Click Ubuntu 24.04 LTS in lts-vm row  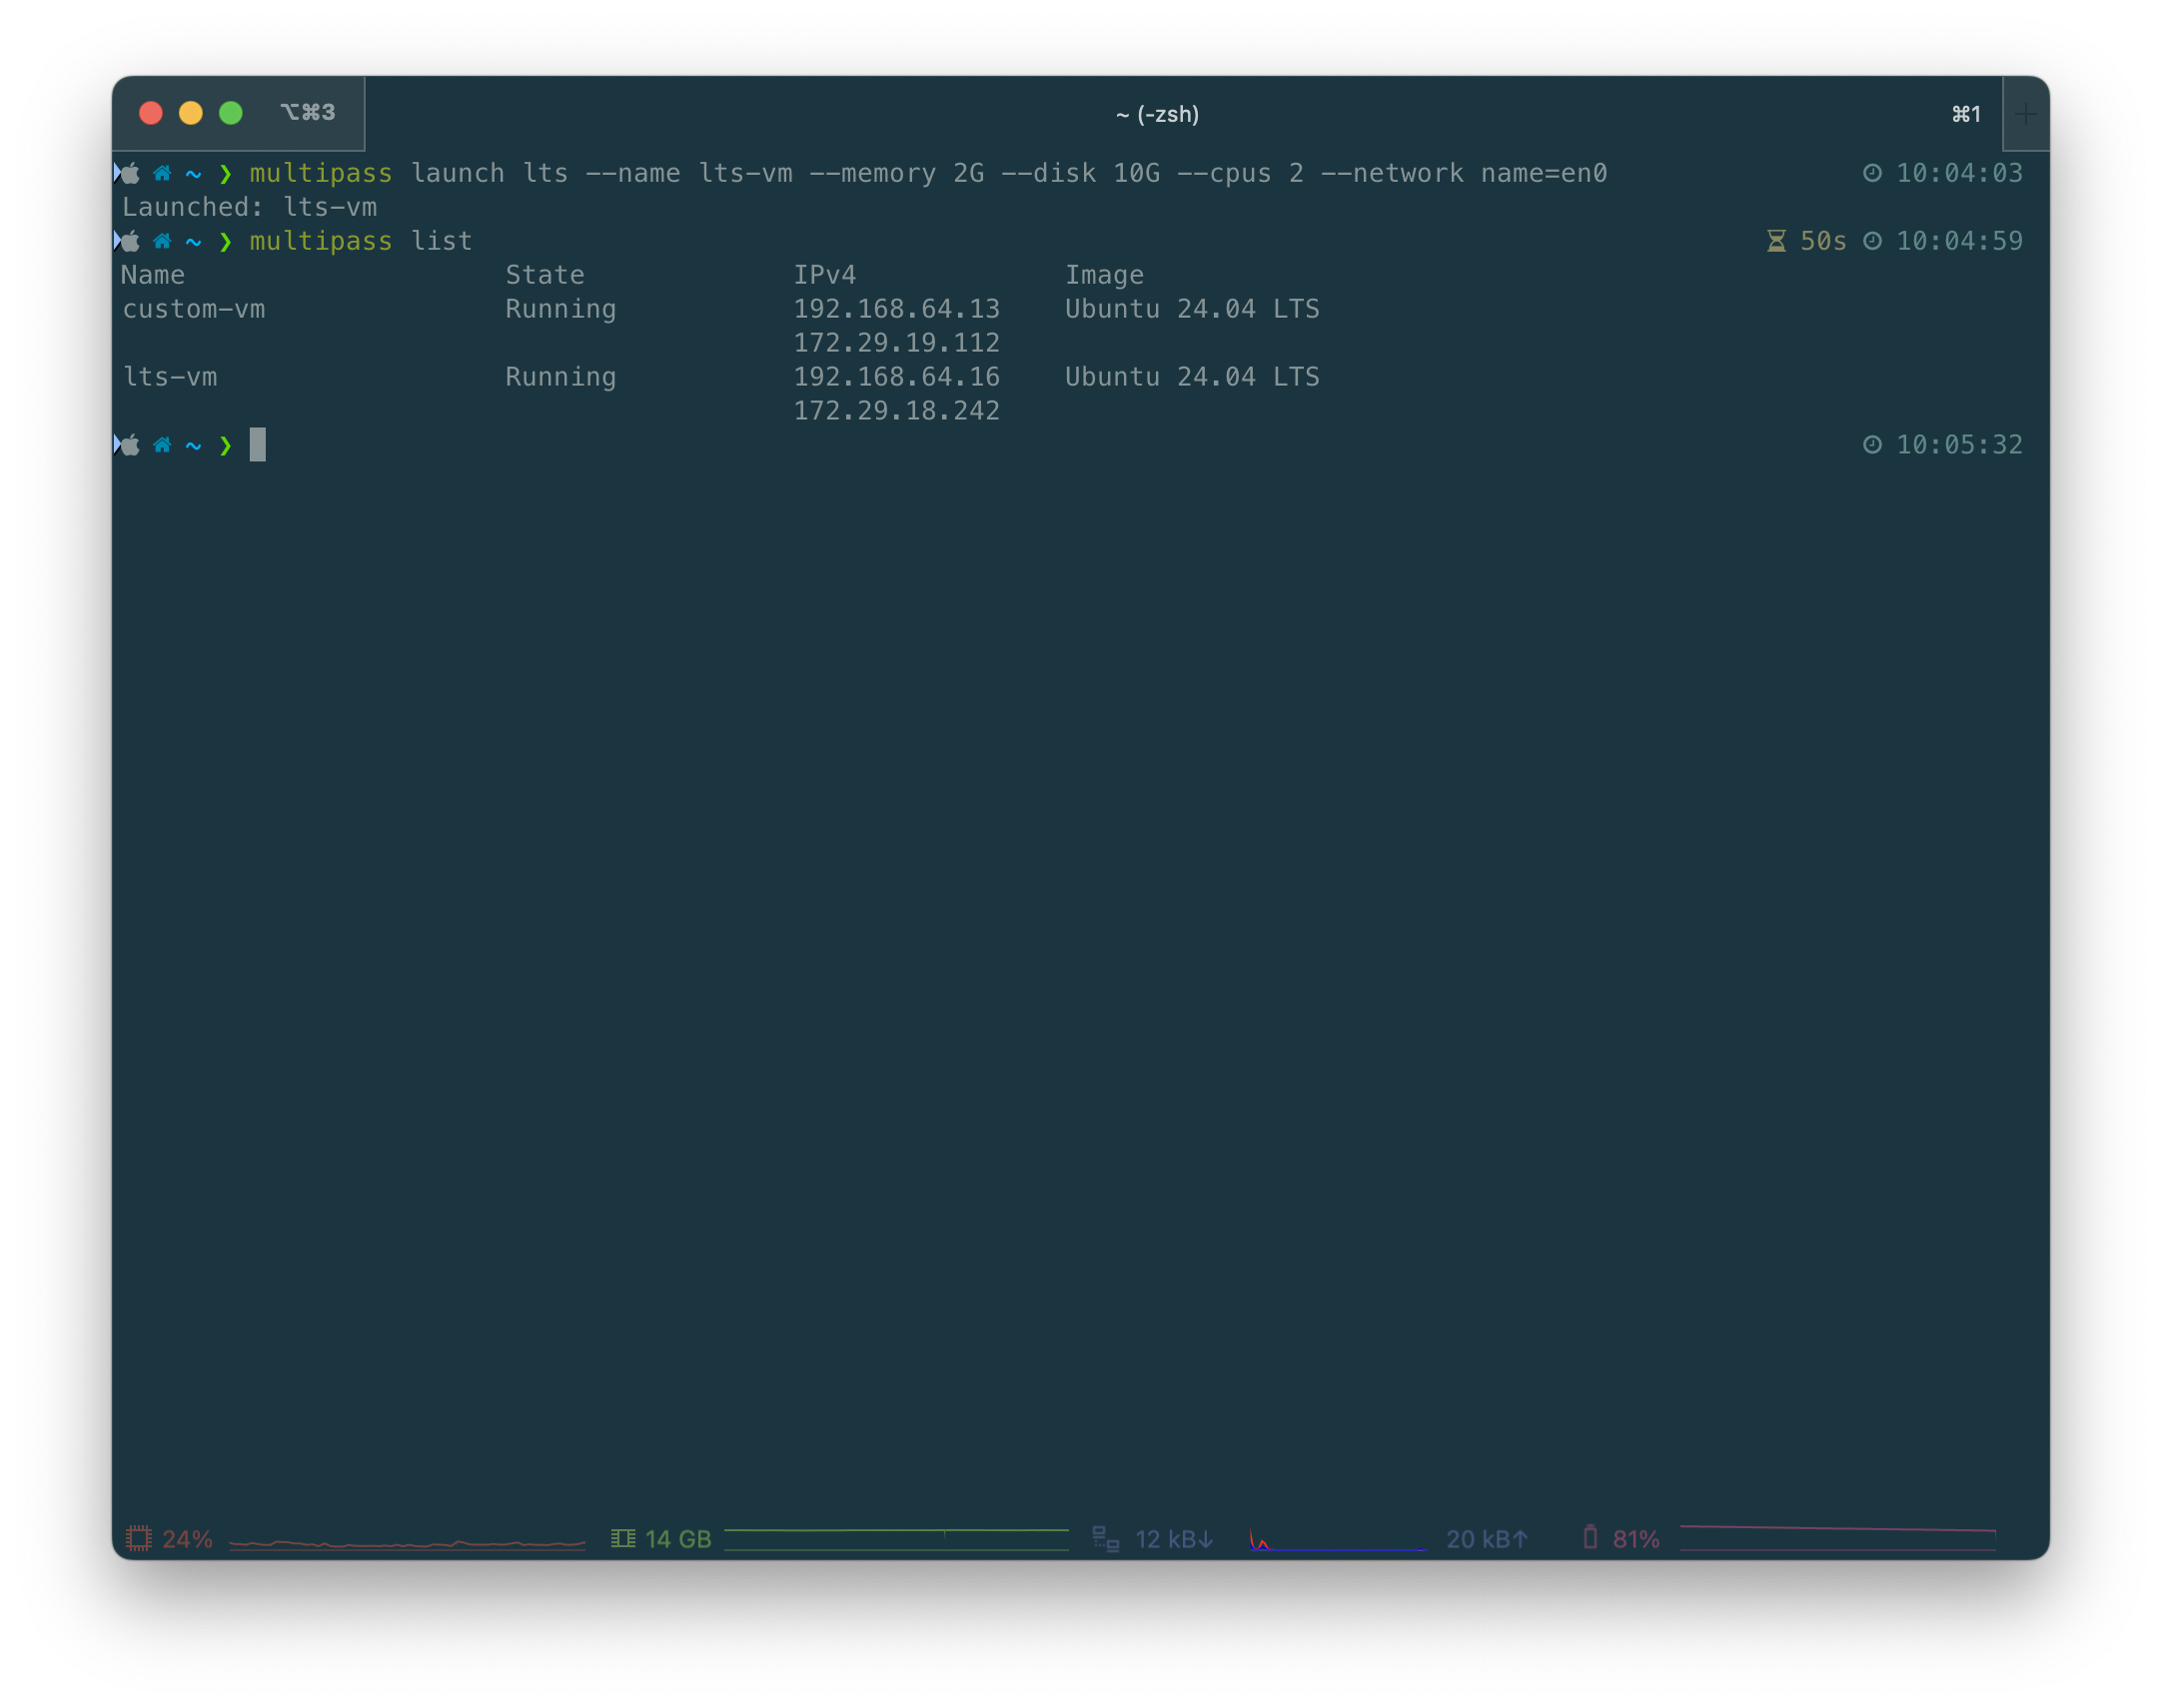point(1192,377)
